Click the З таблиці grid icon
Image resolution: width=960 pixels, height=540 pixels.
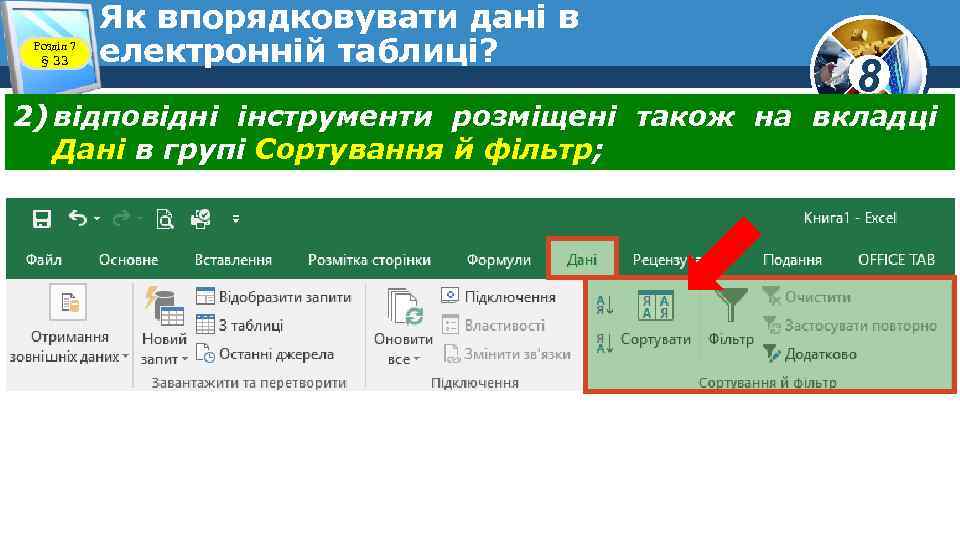[205, 324]
